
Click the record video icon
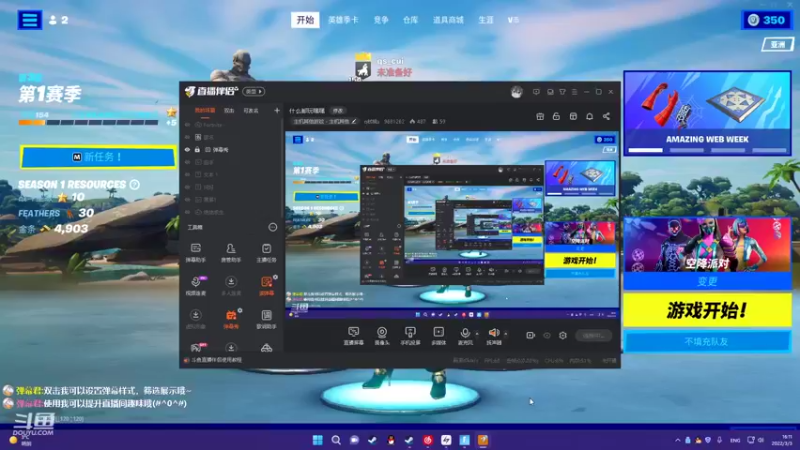click(x=530, y=335)
